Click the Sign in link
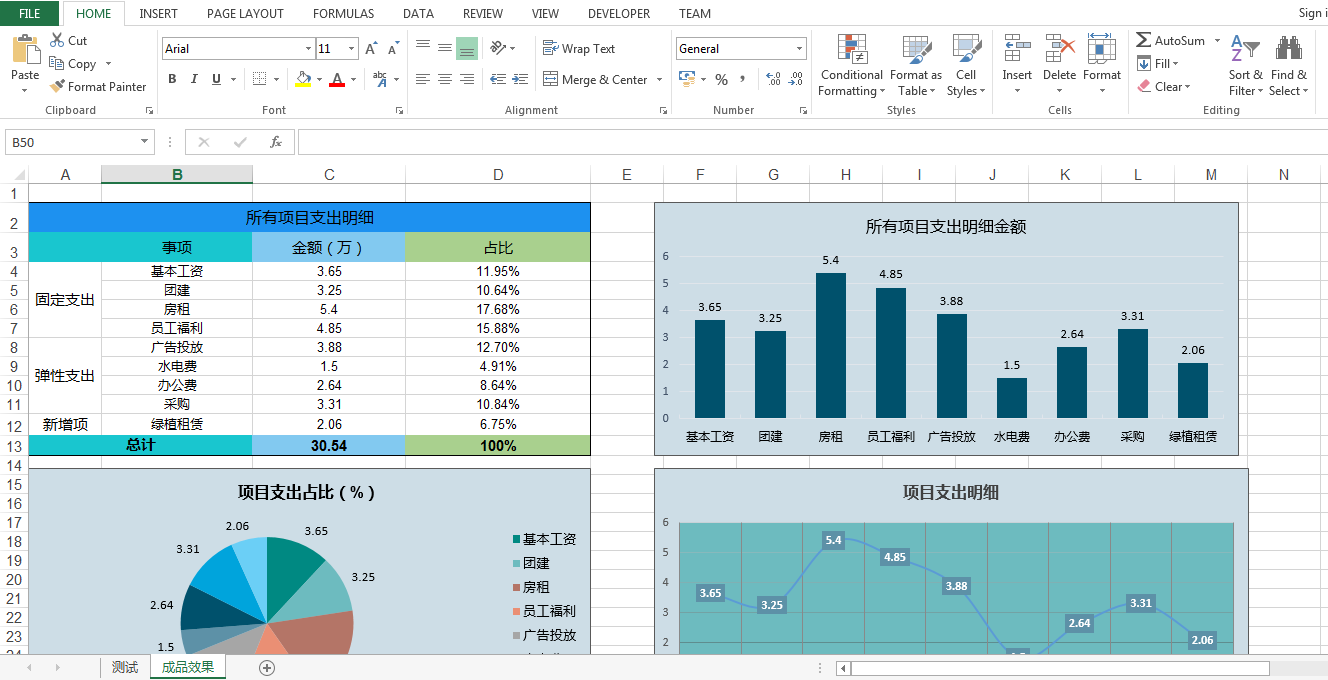 tap(1311, 13)
